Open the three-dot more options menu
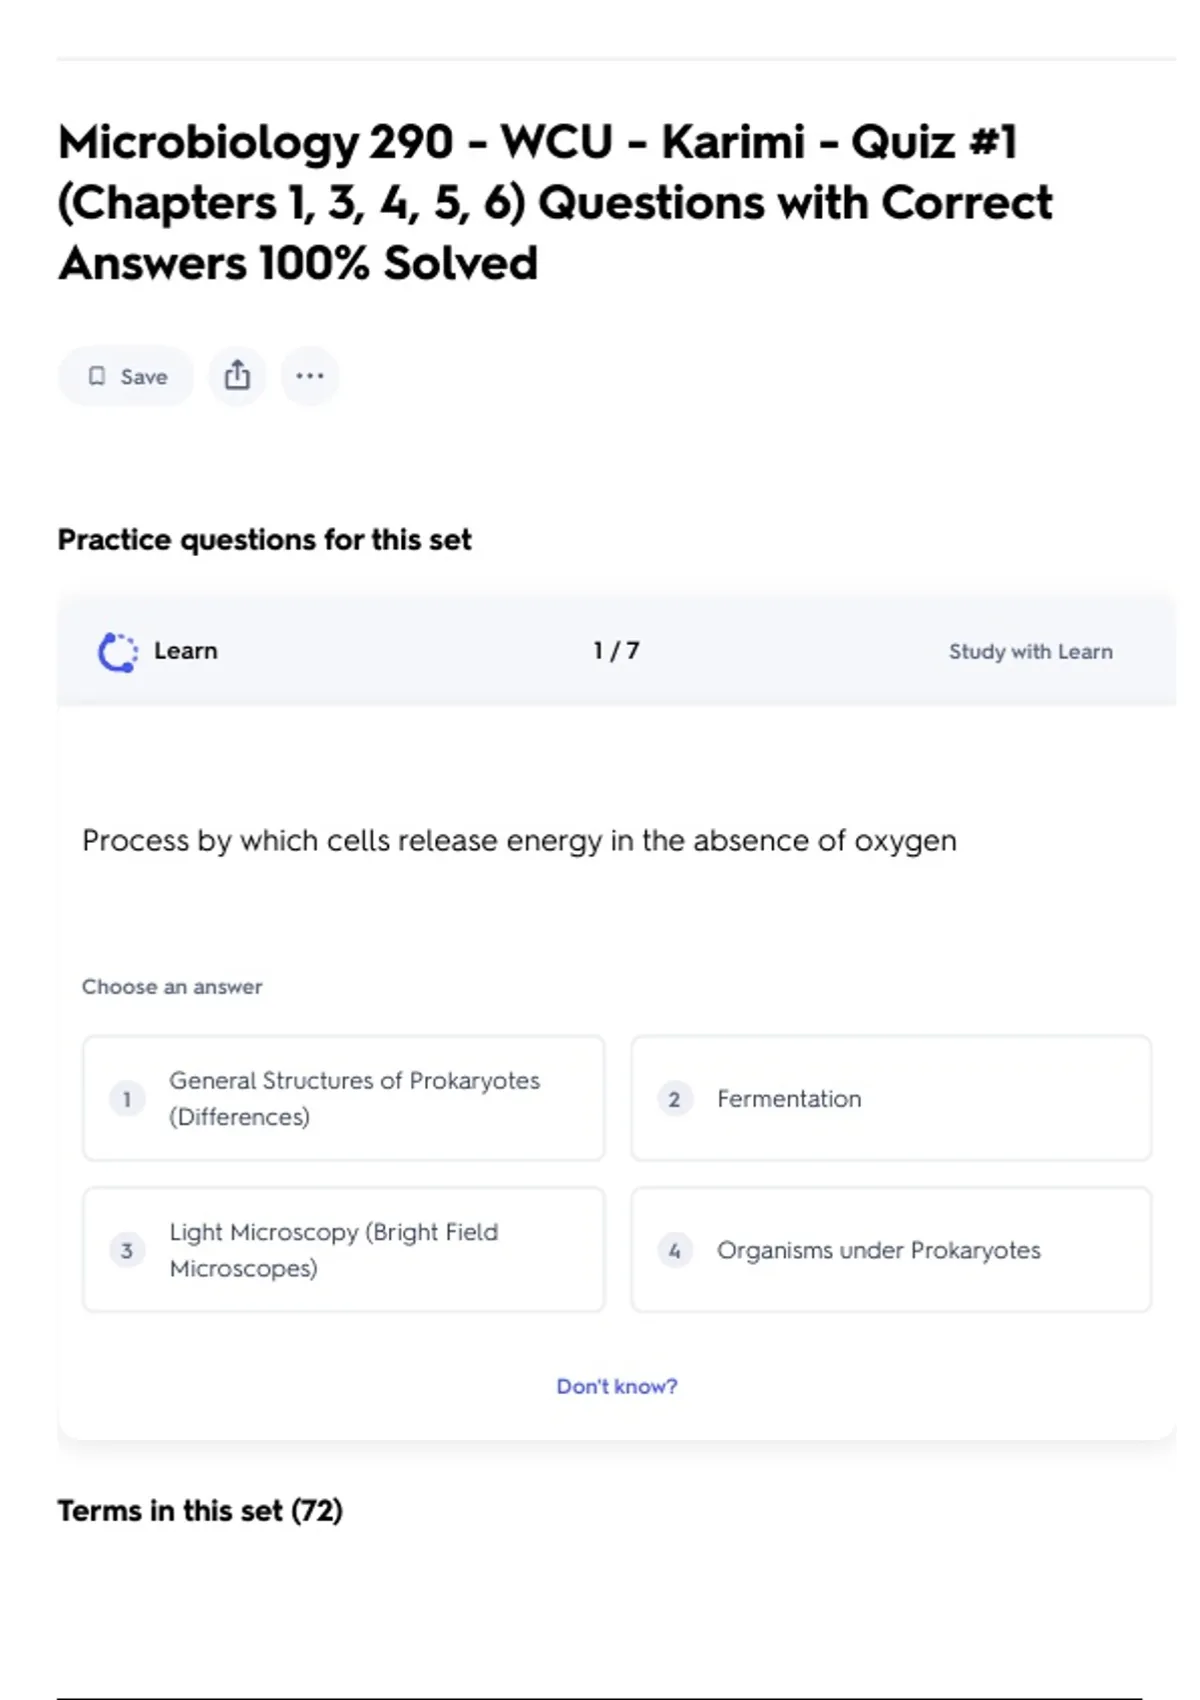 pyautogui.click(x=310, y=376)
